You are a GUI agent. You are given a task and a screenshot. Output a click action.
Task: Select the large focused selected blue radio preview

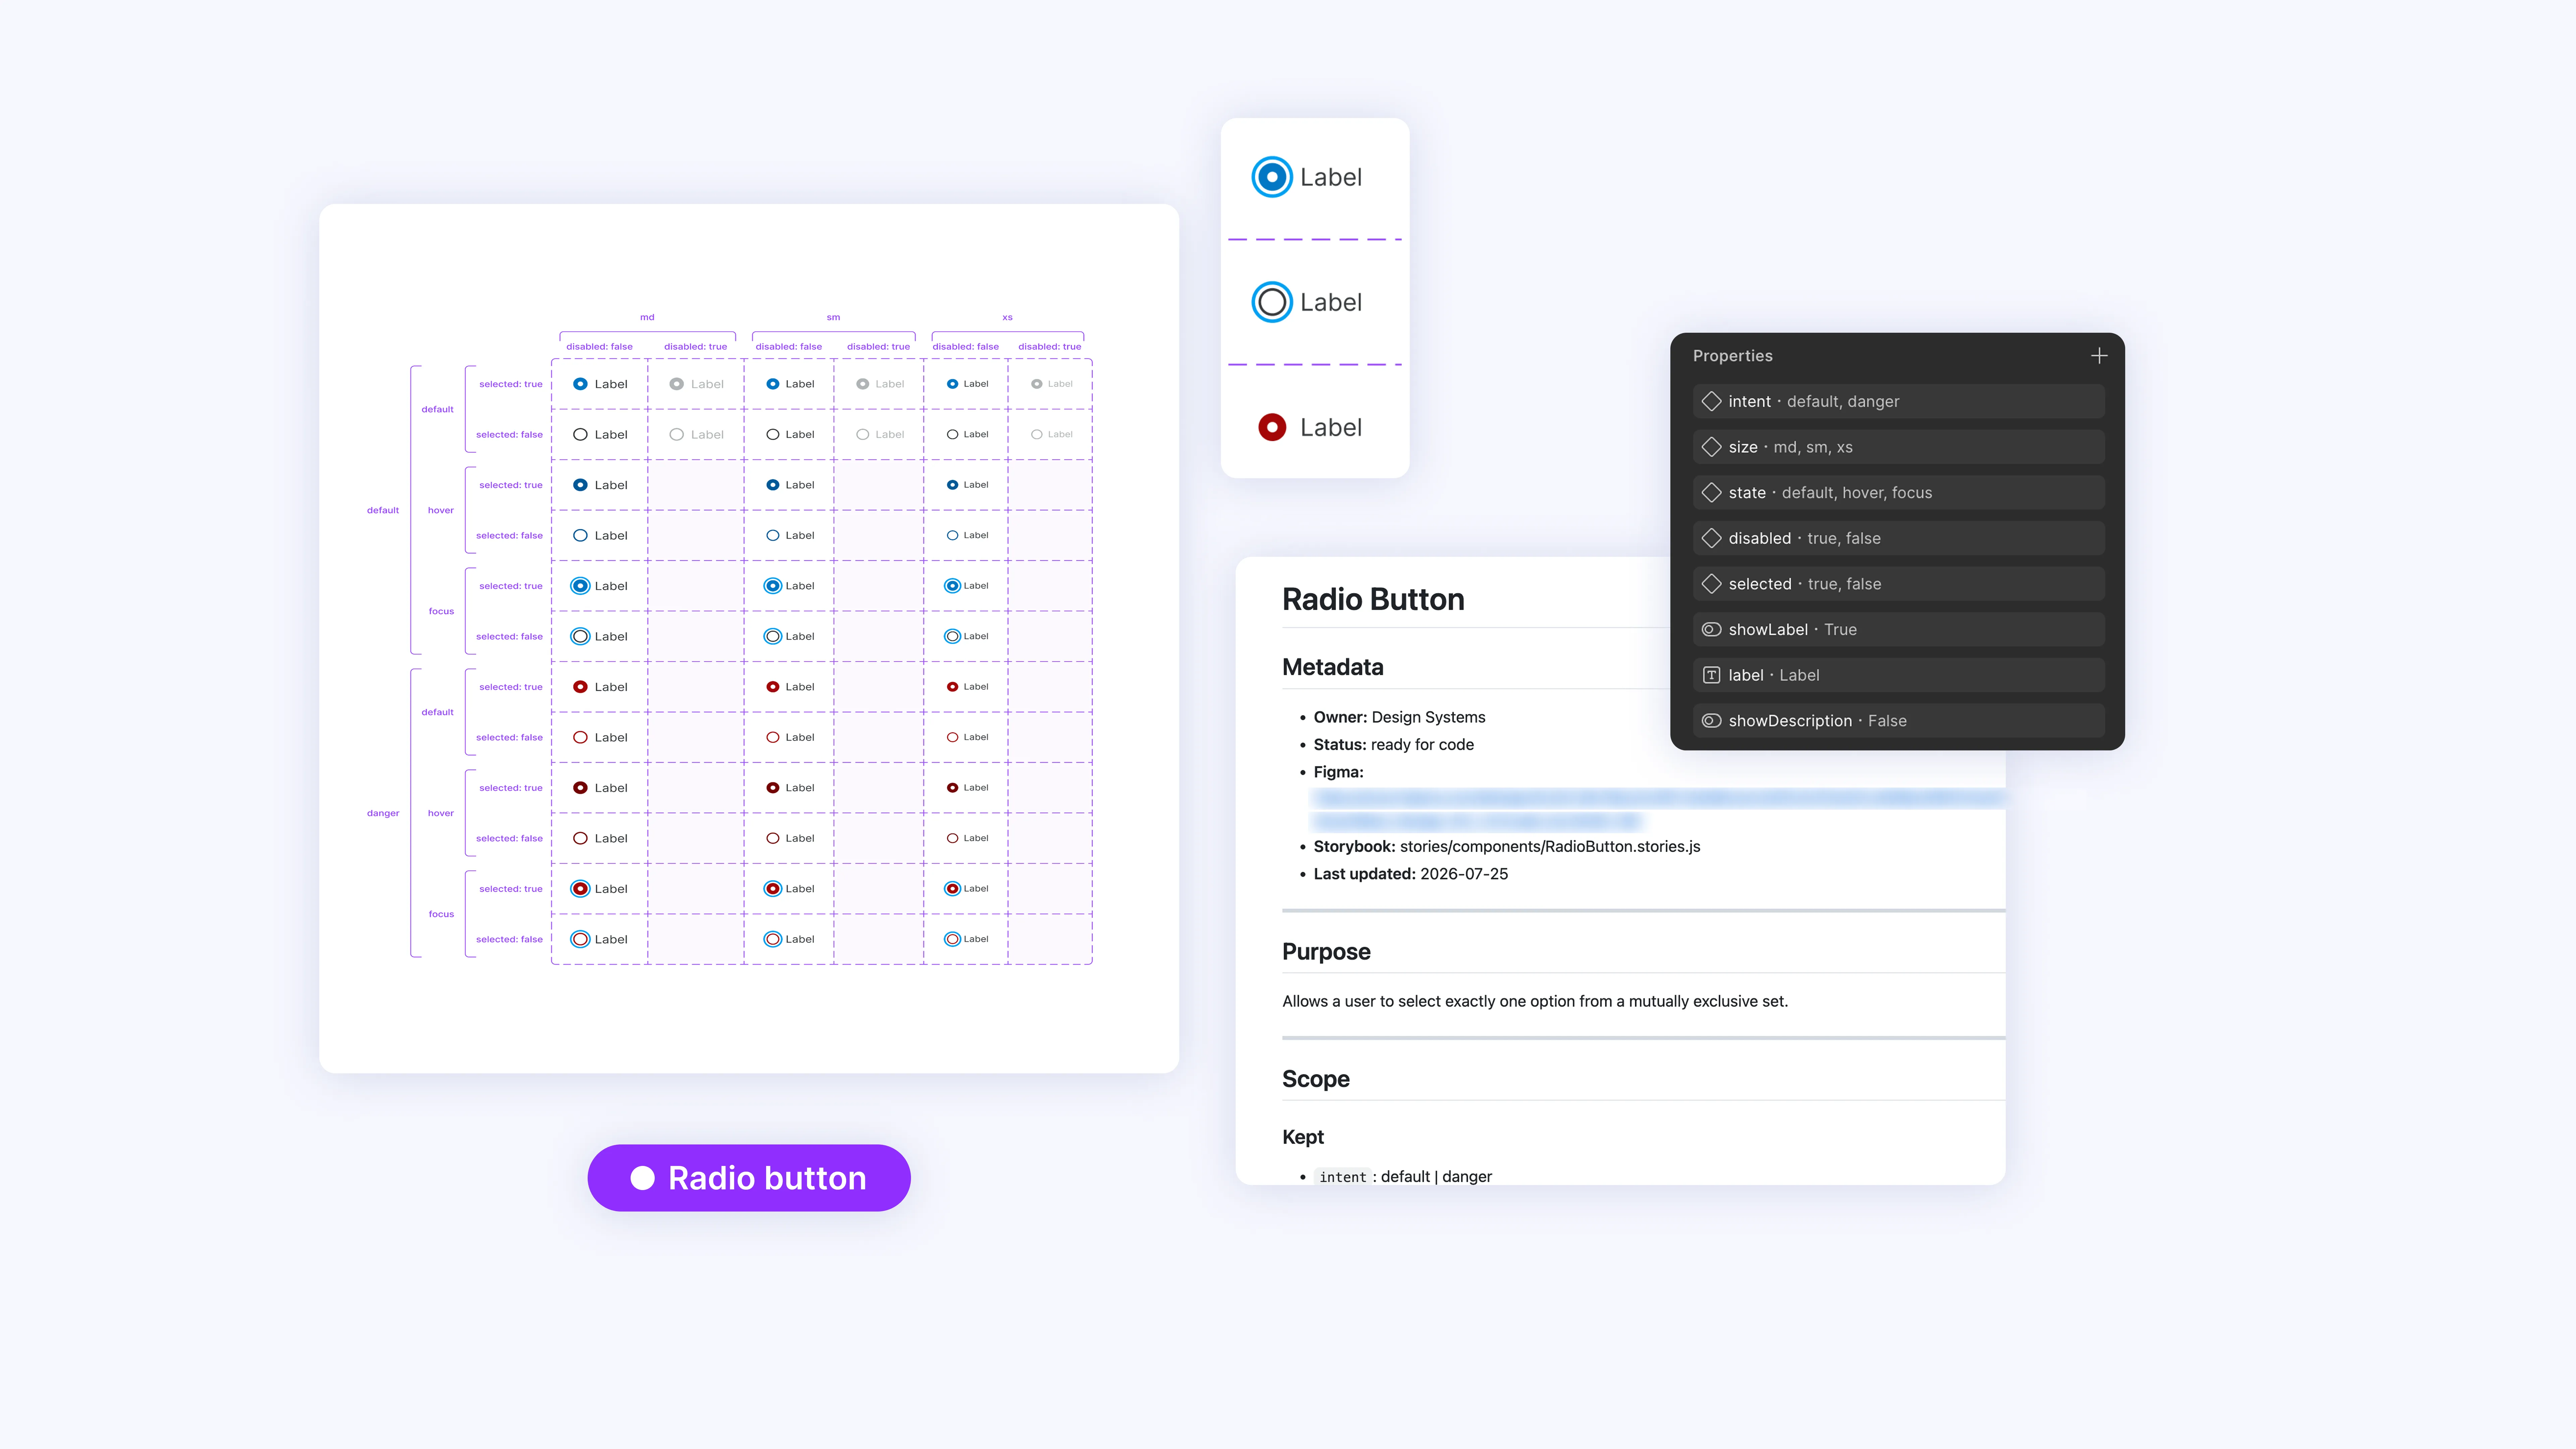[1272, 177]
